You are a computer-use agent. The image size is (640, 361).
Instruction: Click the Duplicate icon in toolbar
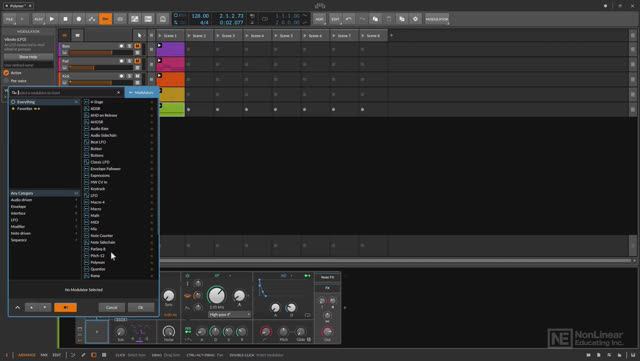402,19
